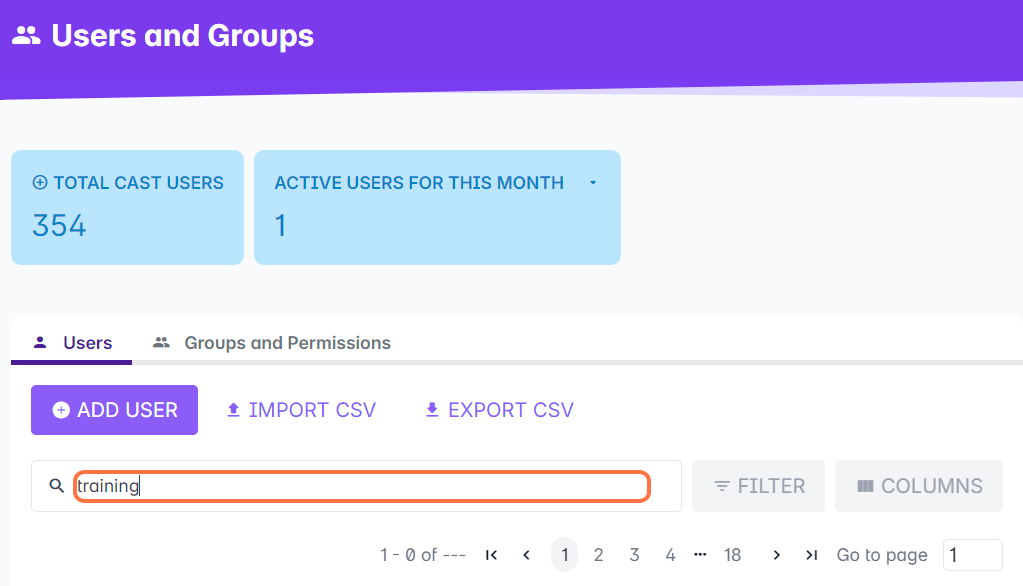Select page 2 in pagination
Screen dimensions: 1023x586
(598, 555)
